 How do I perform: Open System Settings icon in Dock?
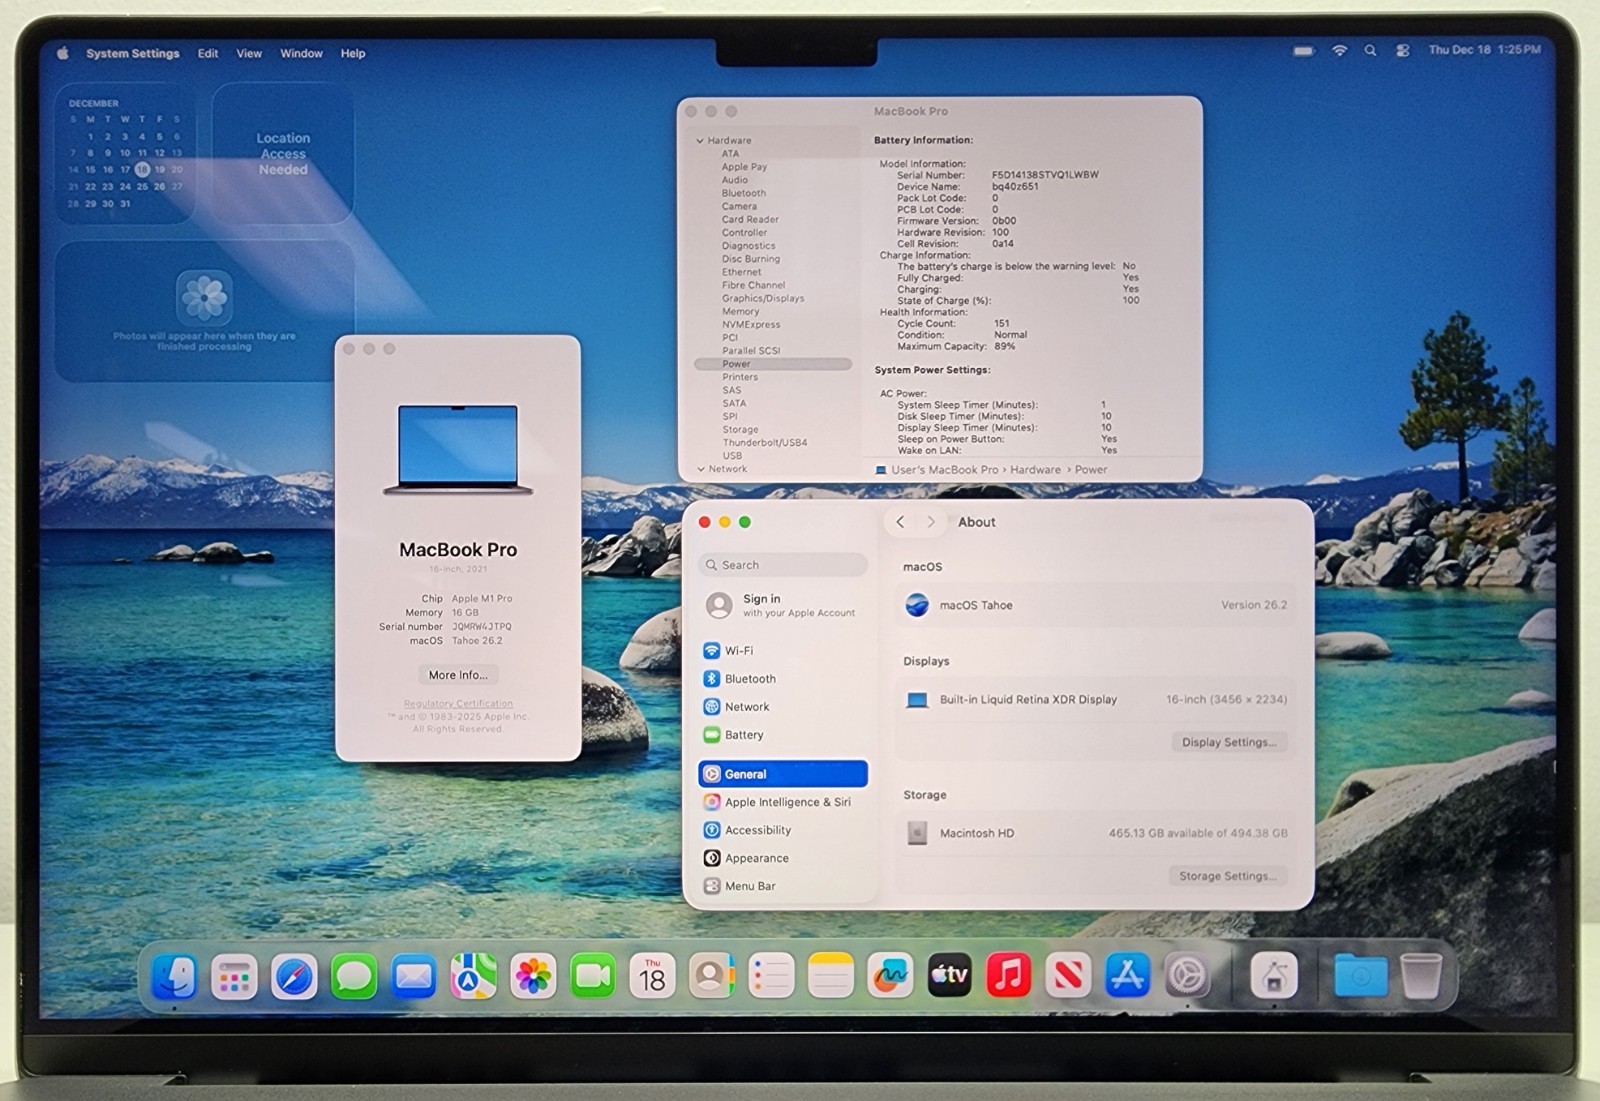pyautogui.click(x=1187, y=976)
